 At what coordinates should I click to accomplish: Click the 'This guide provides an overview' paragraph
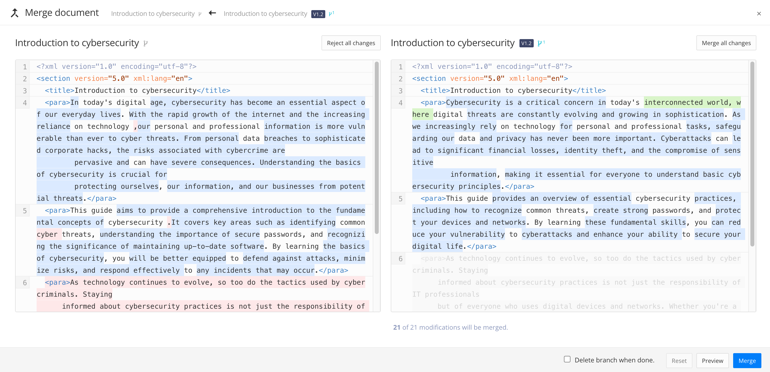[x=577, y=222]
